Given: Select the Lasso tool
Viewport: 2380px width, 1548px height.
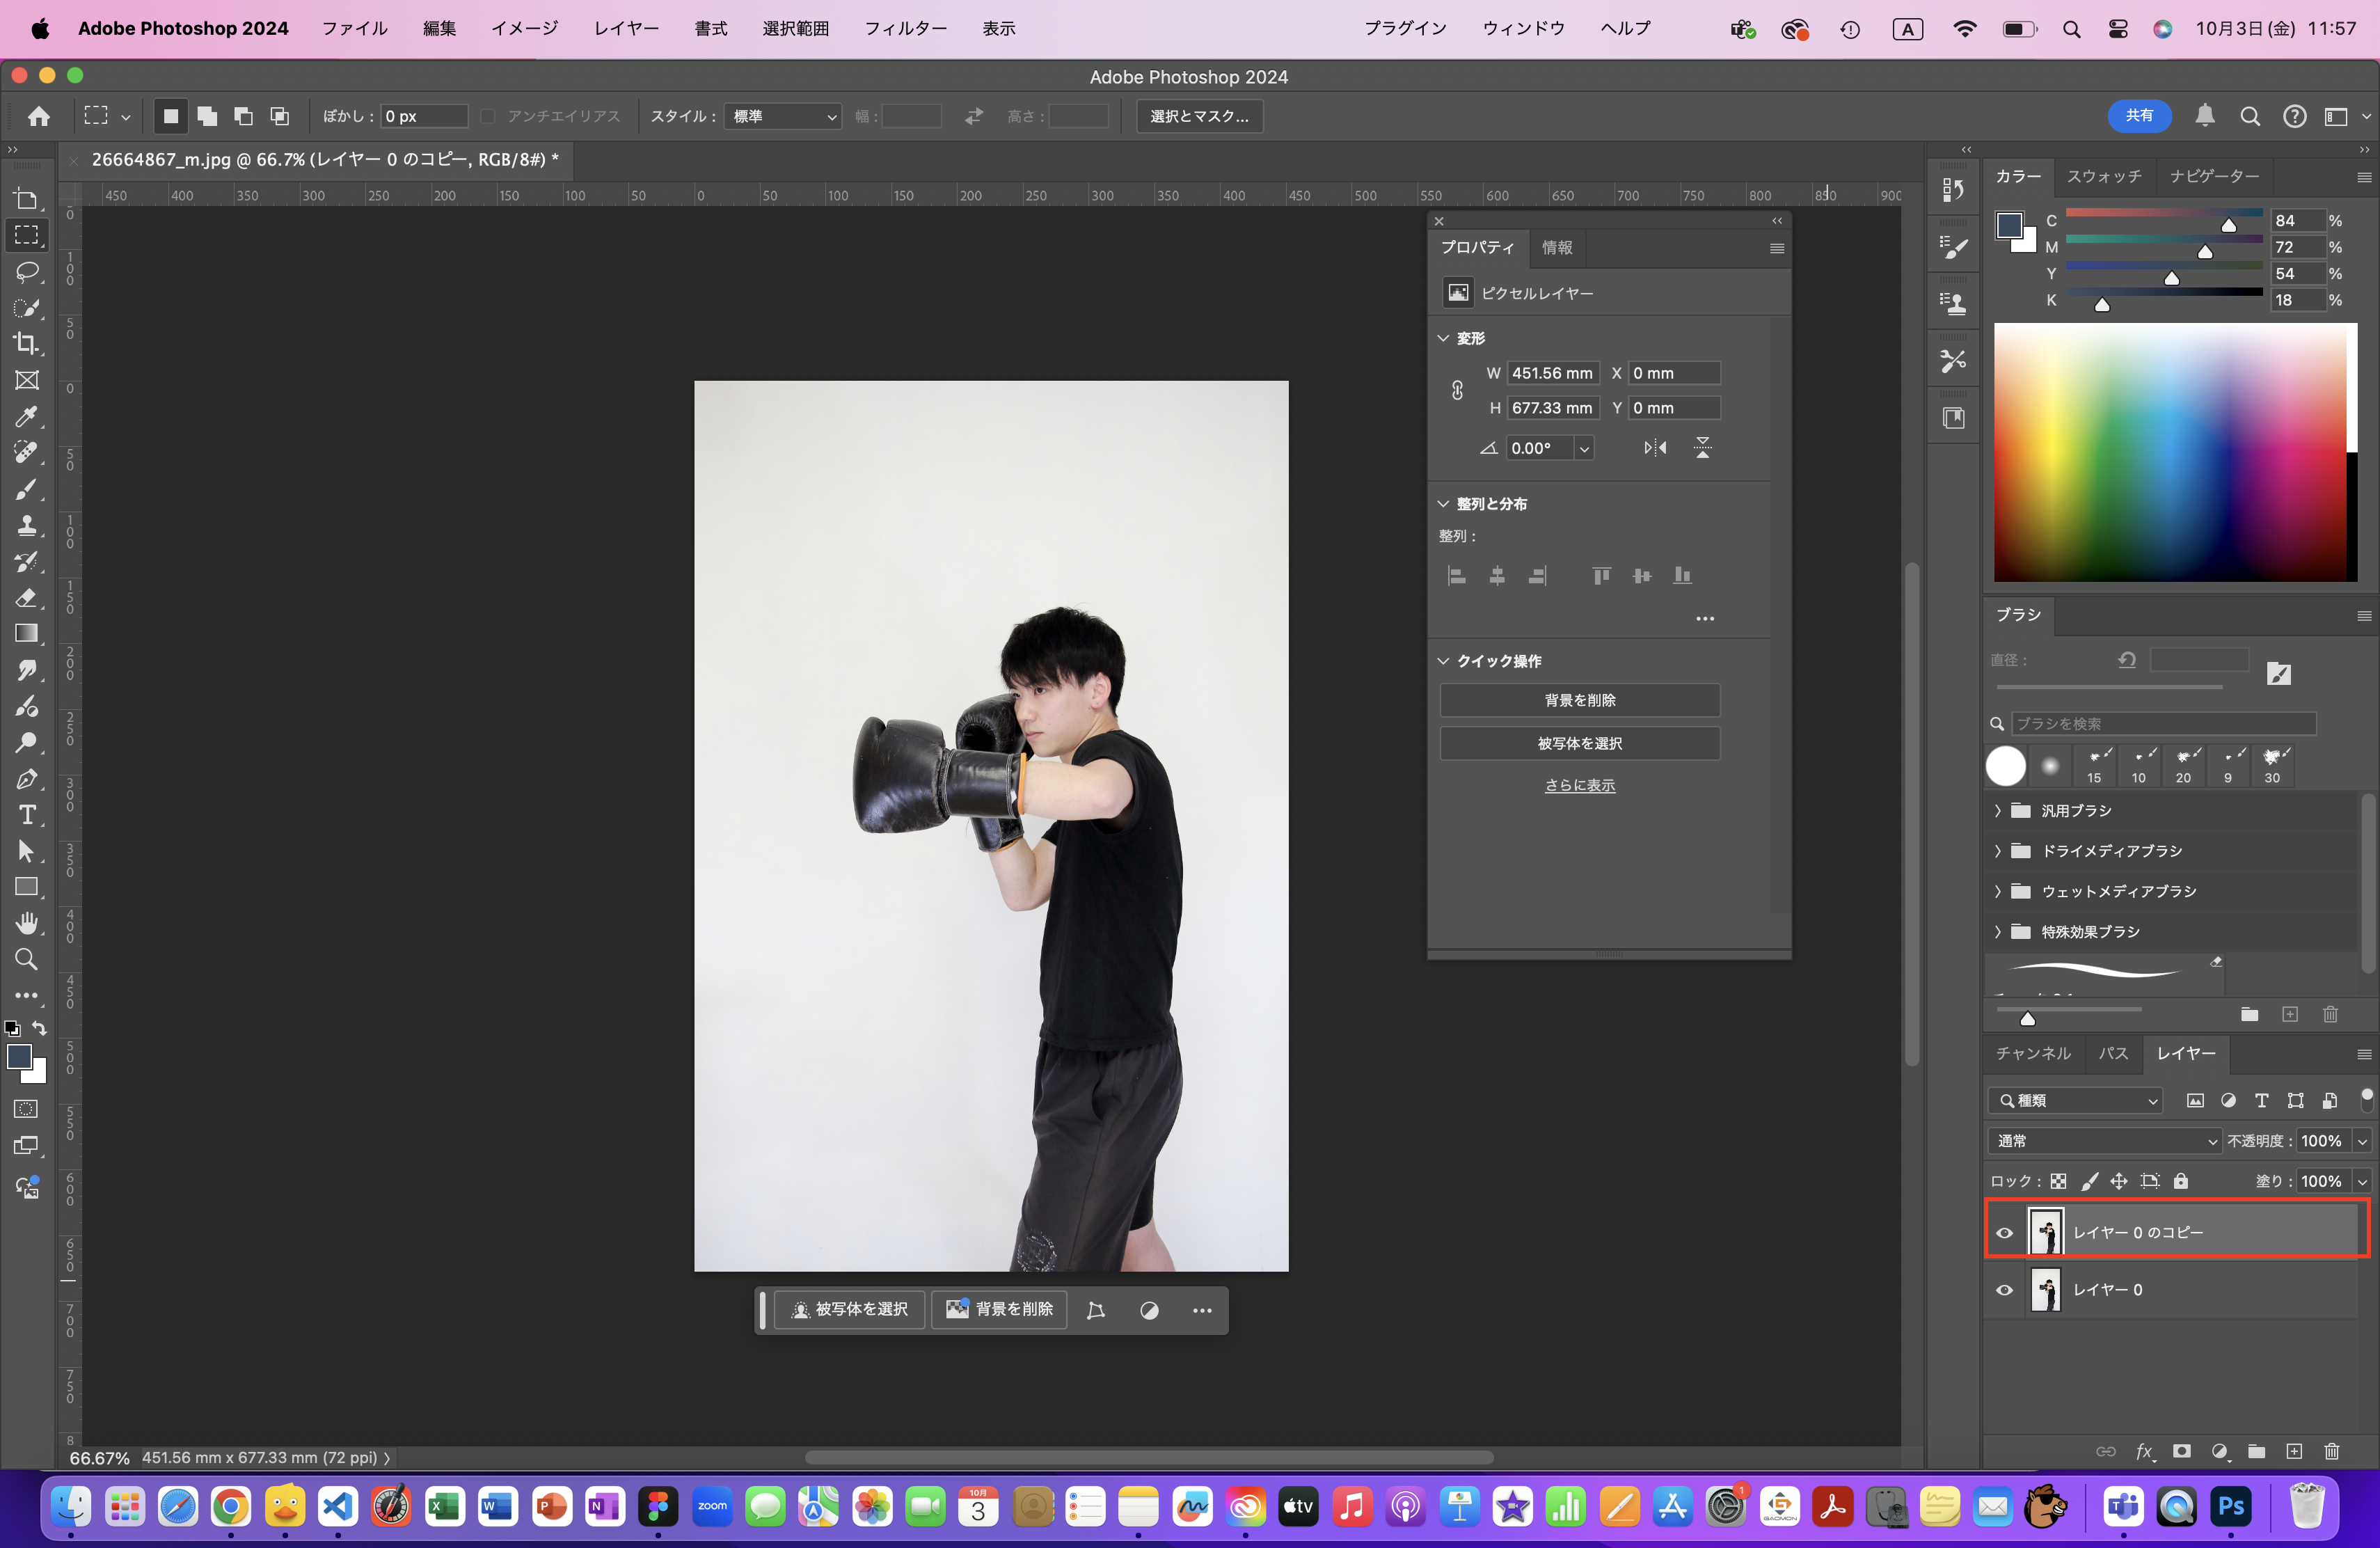Looking at the screenshot, I should [x=27, y=272].
